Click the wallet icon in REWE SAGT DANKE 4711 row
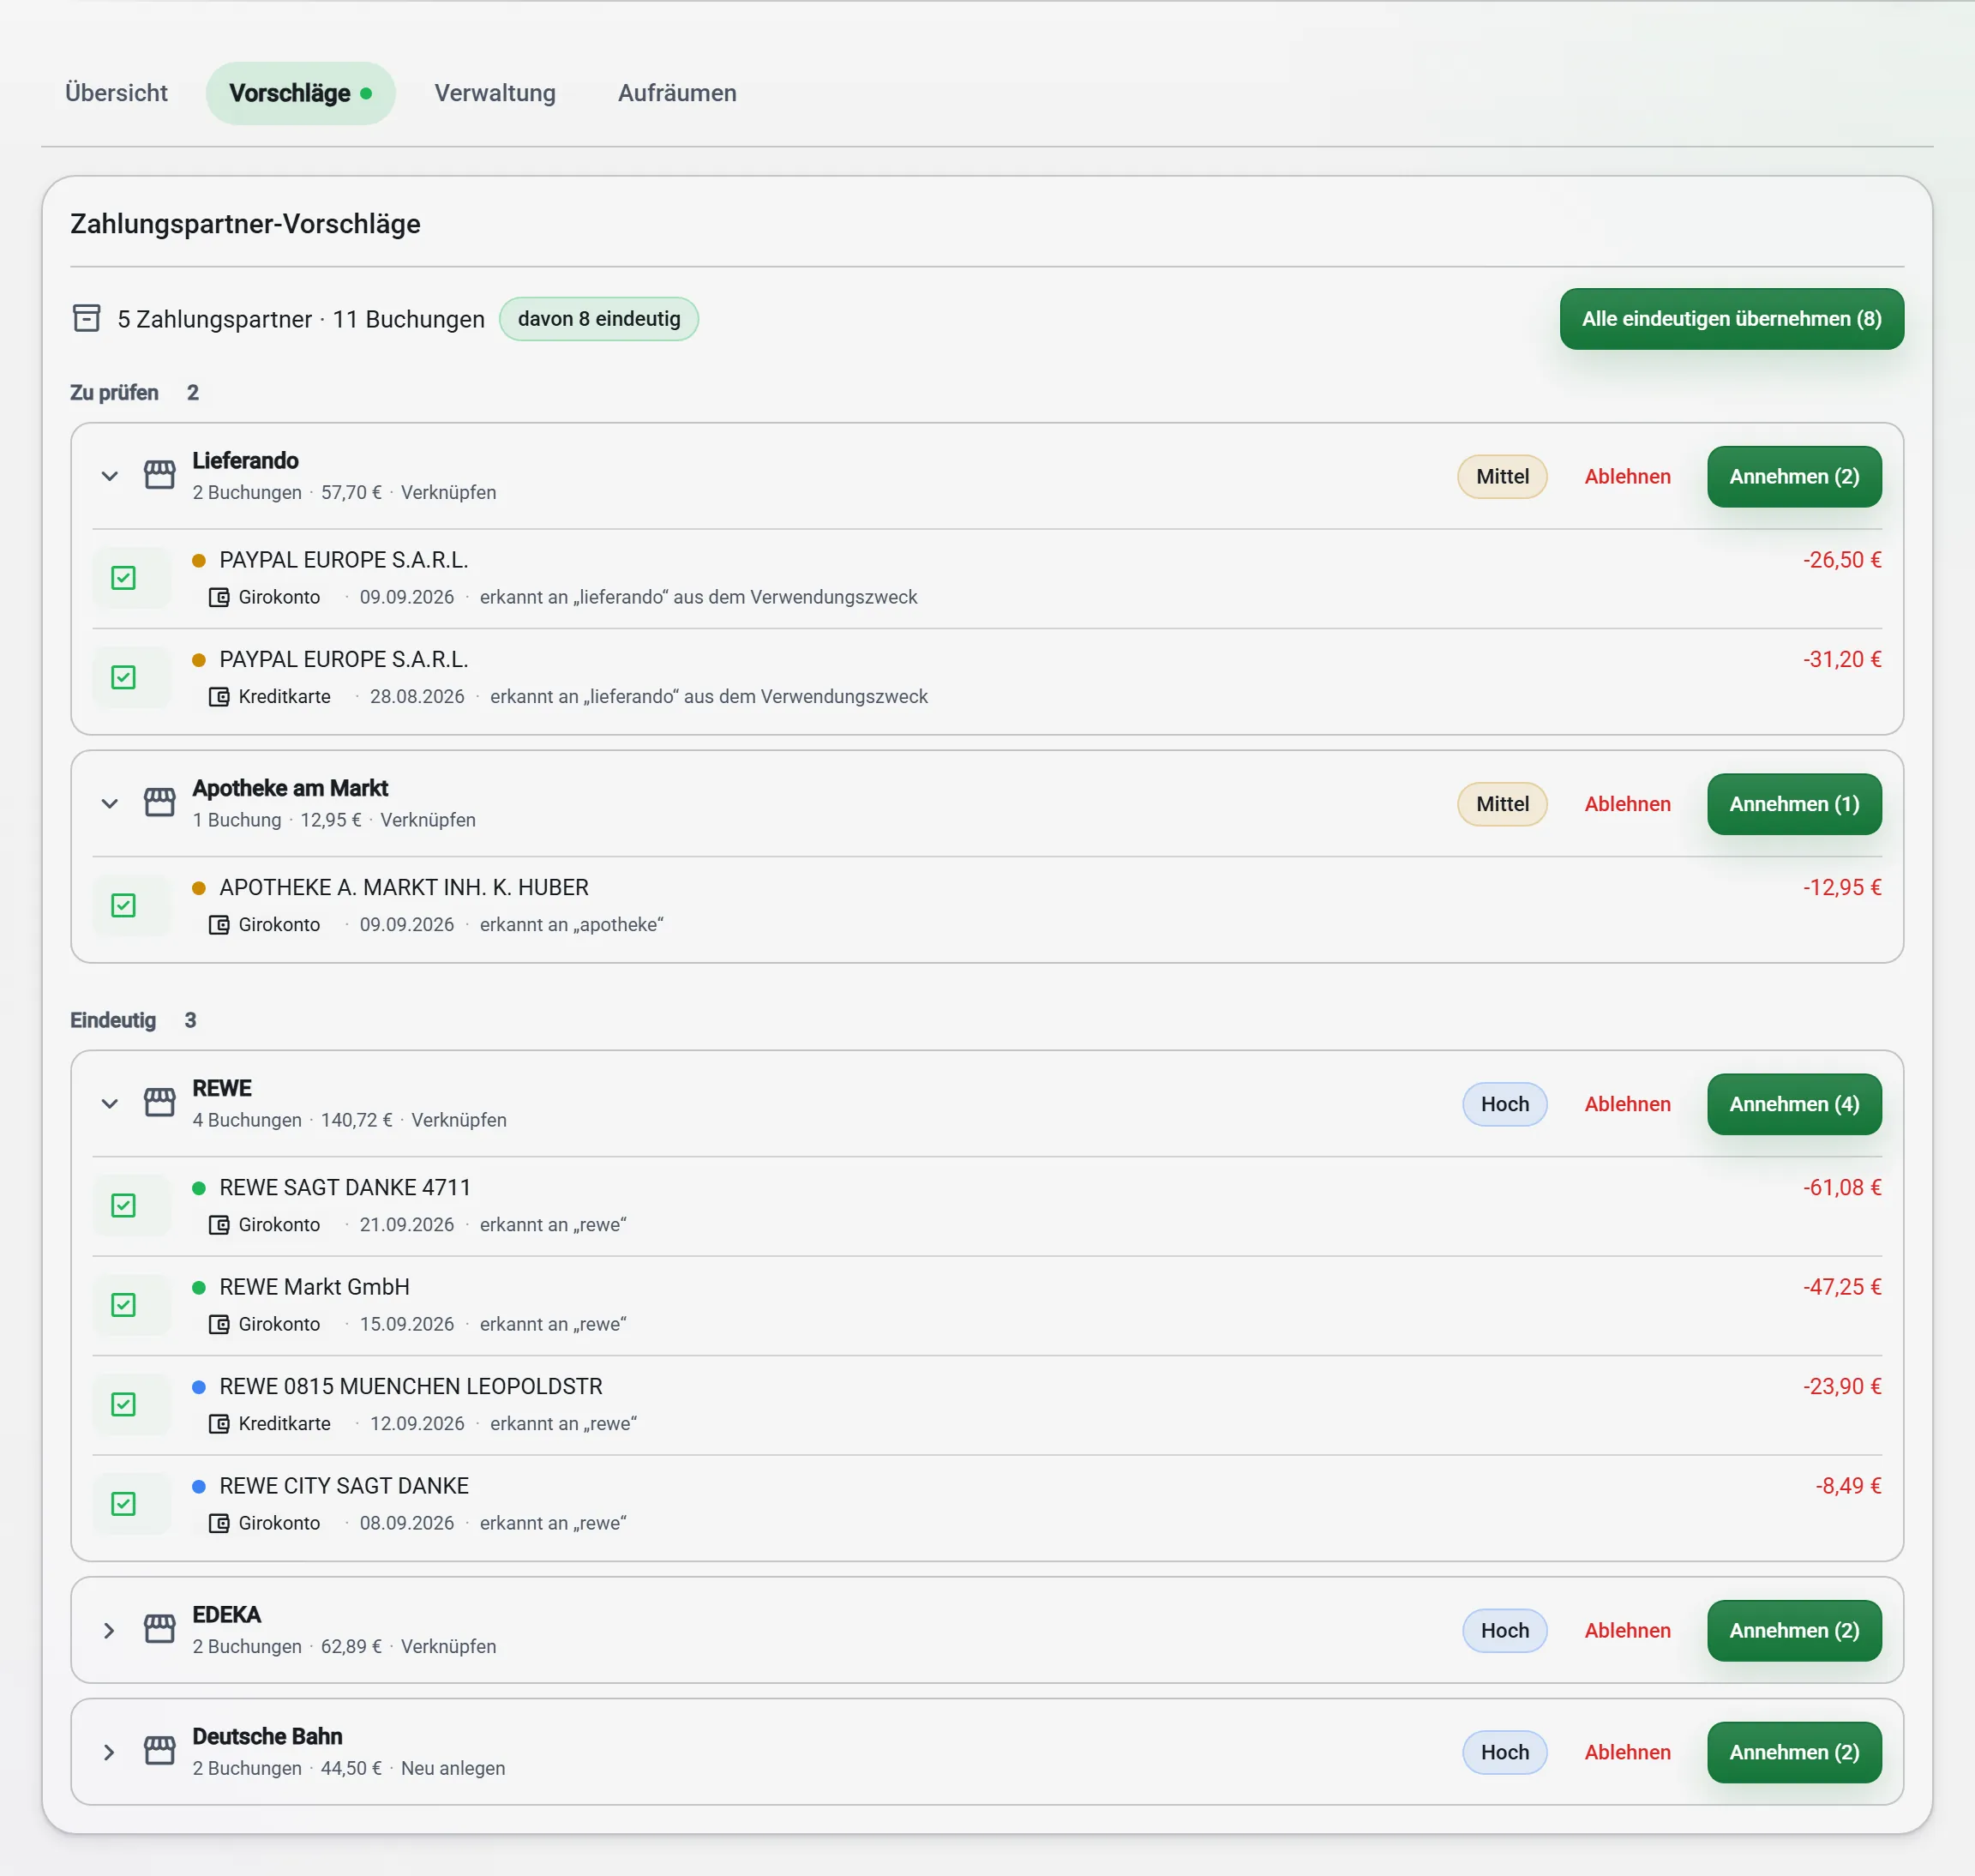This screenshot has width=1975, height=1876. [x=219, y=1224]
